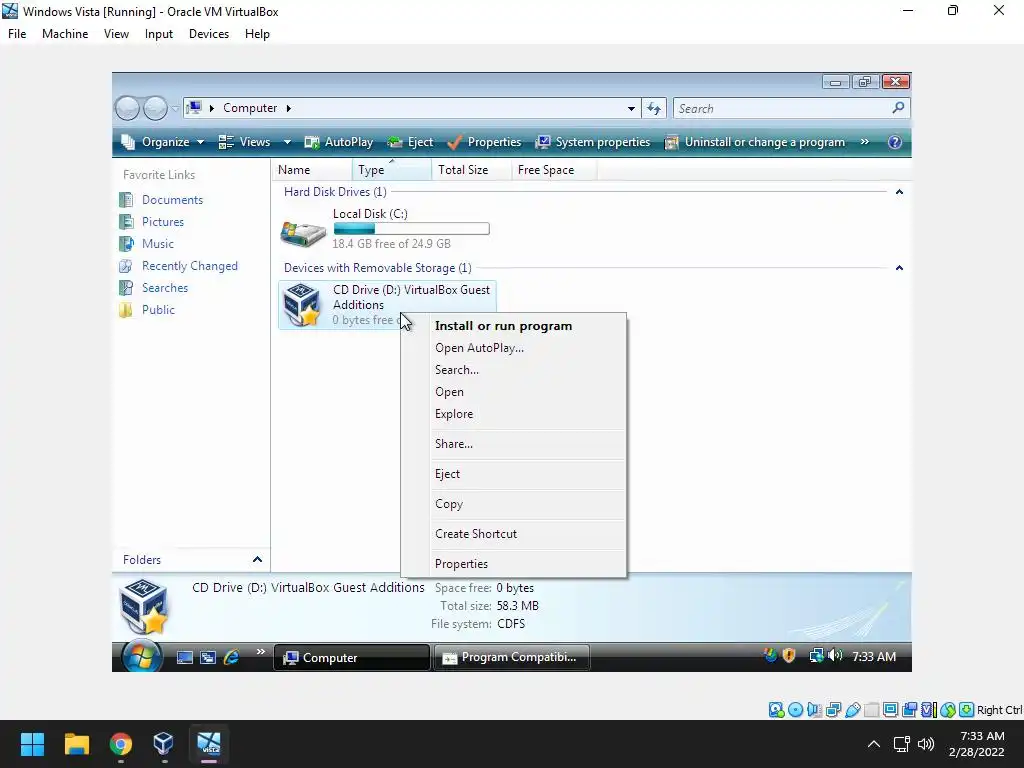
Task: Open the Windows 11 Start button
Action: (x=32, y=744)
